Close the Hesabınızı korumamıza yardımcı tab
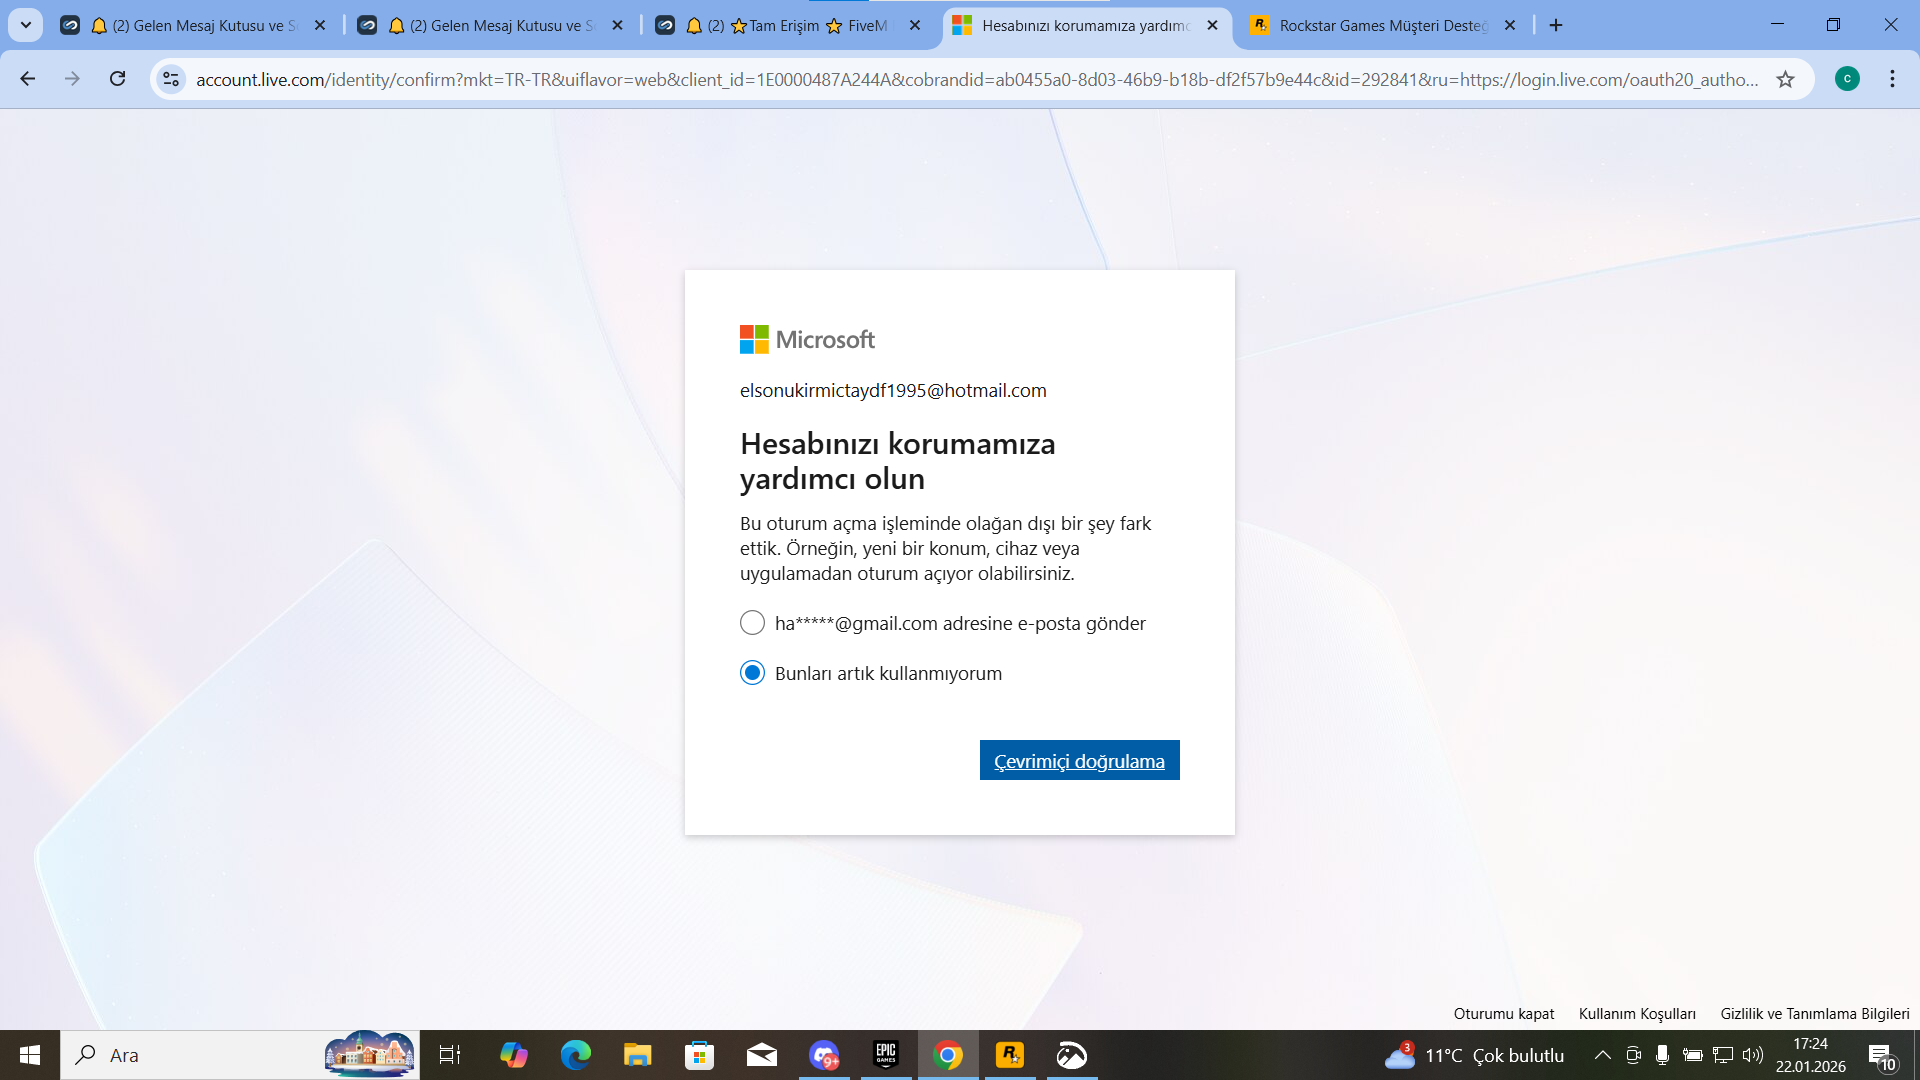The height and width of the screenshot is (1080, 1920). coord(1212,26)
